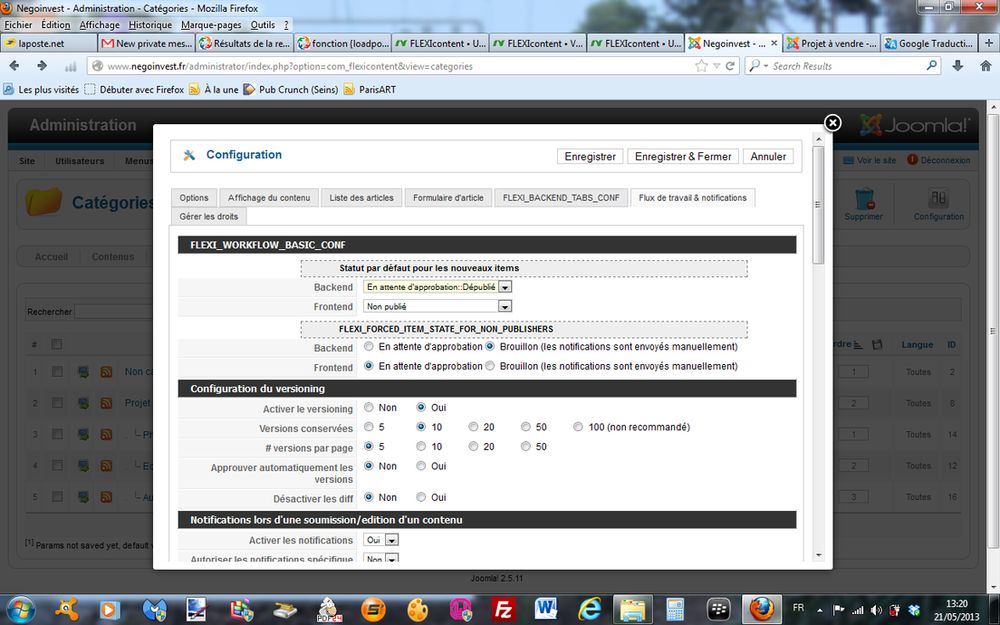The width and height of the screenshot is (1000, 625).
Task: Select 10 for # versions par page
Action: pyautogui.click(x=421, y=446)
